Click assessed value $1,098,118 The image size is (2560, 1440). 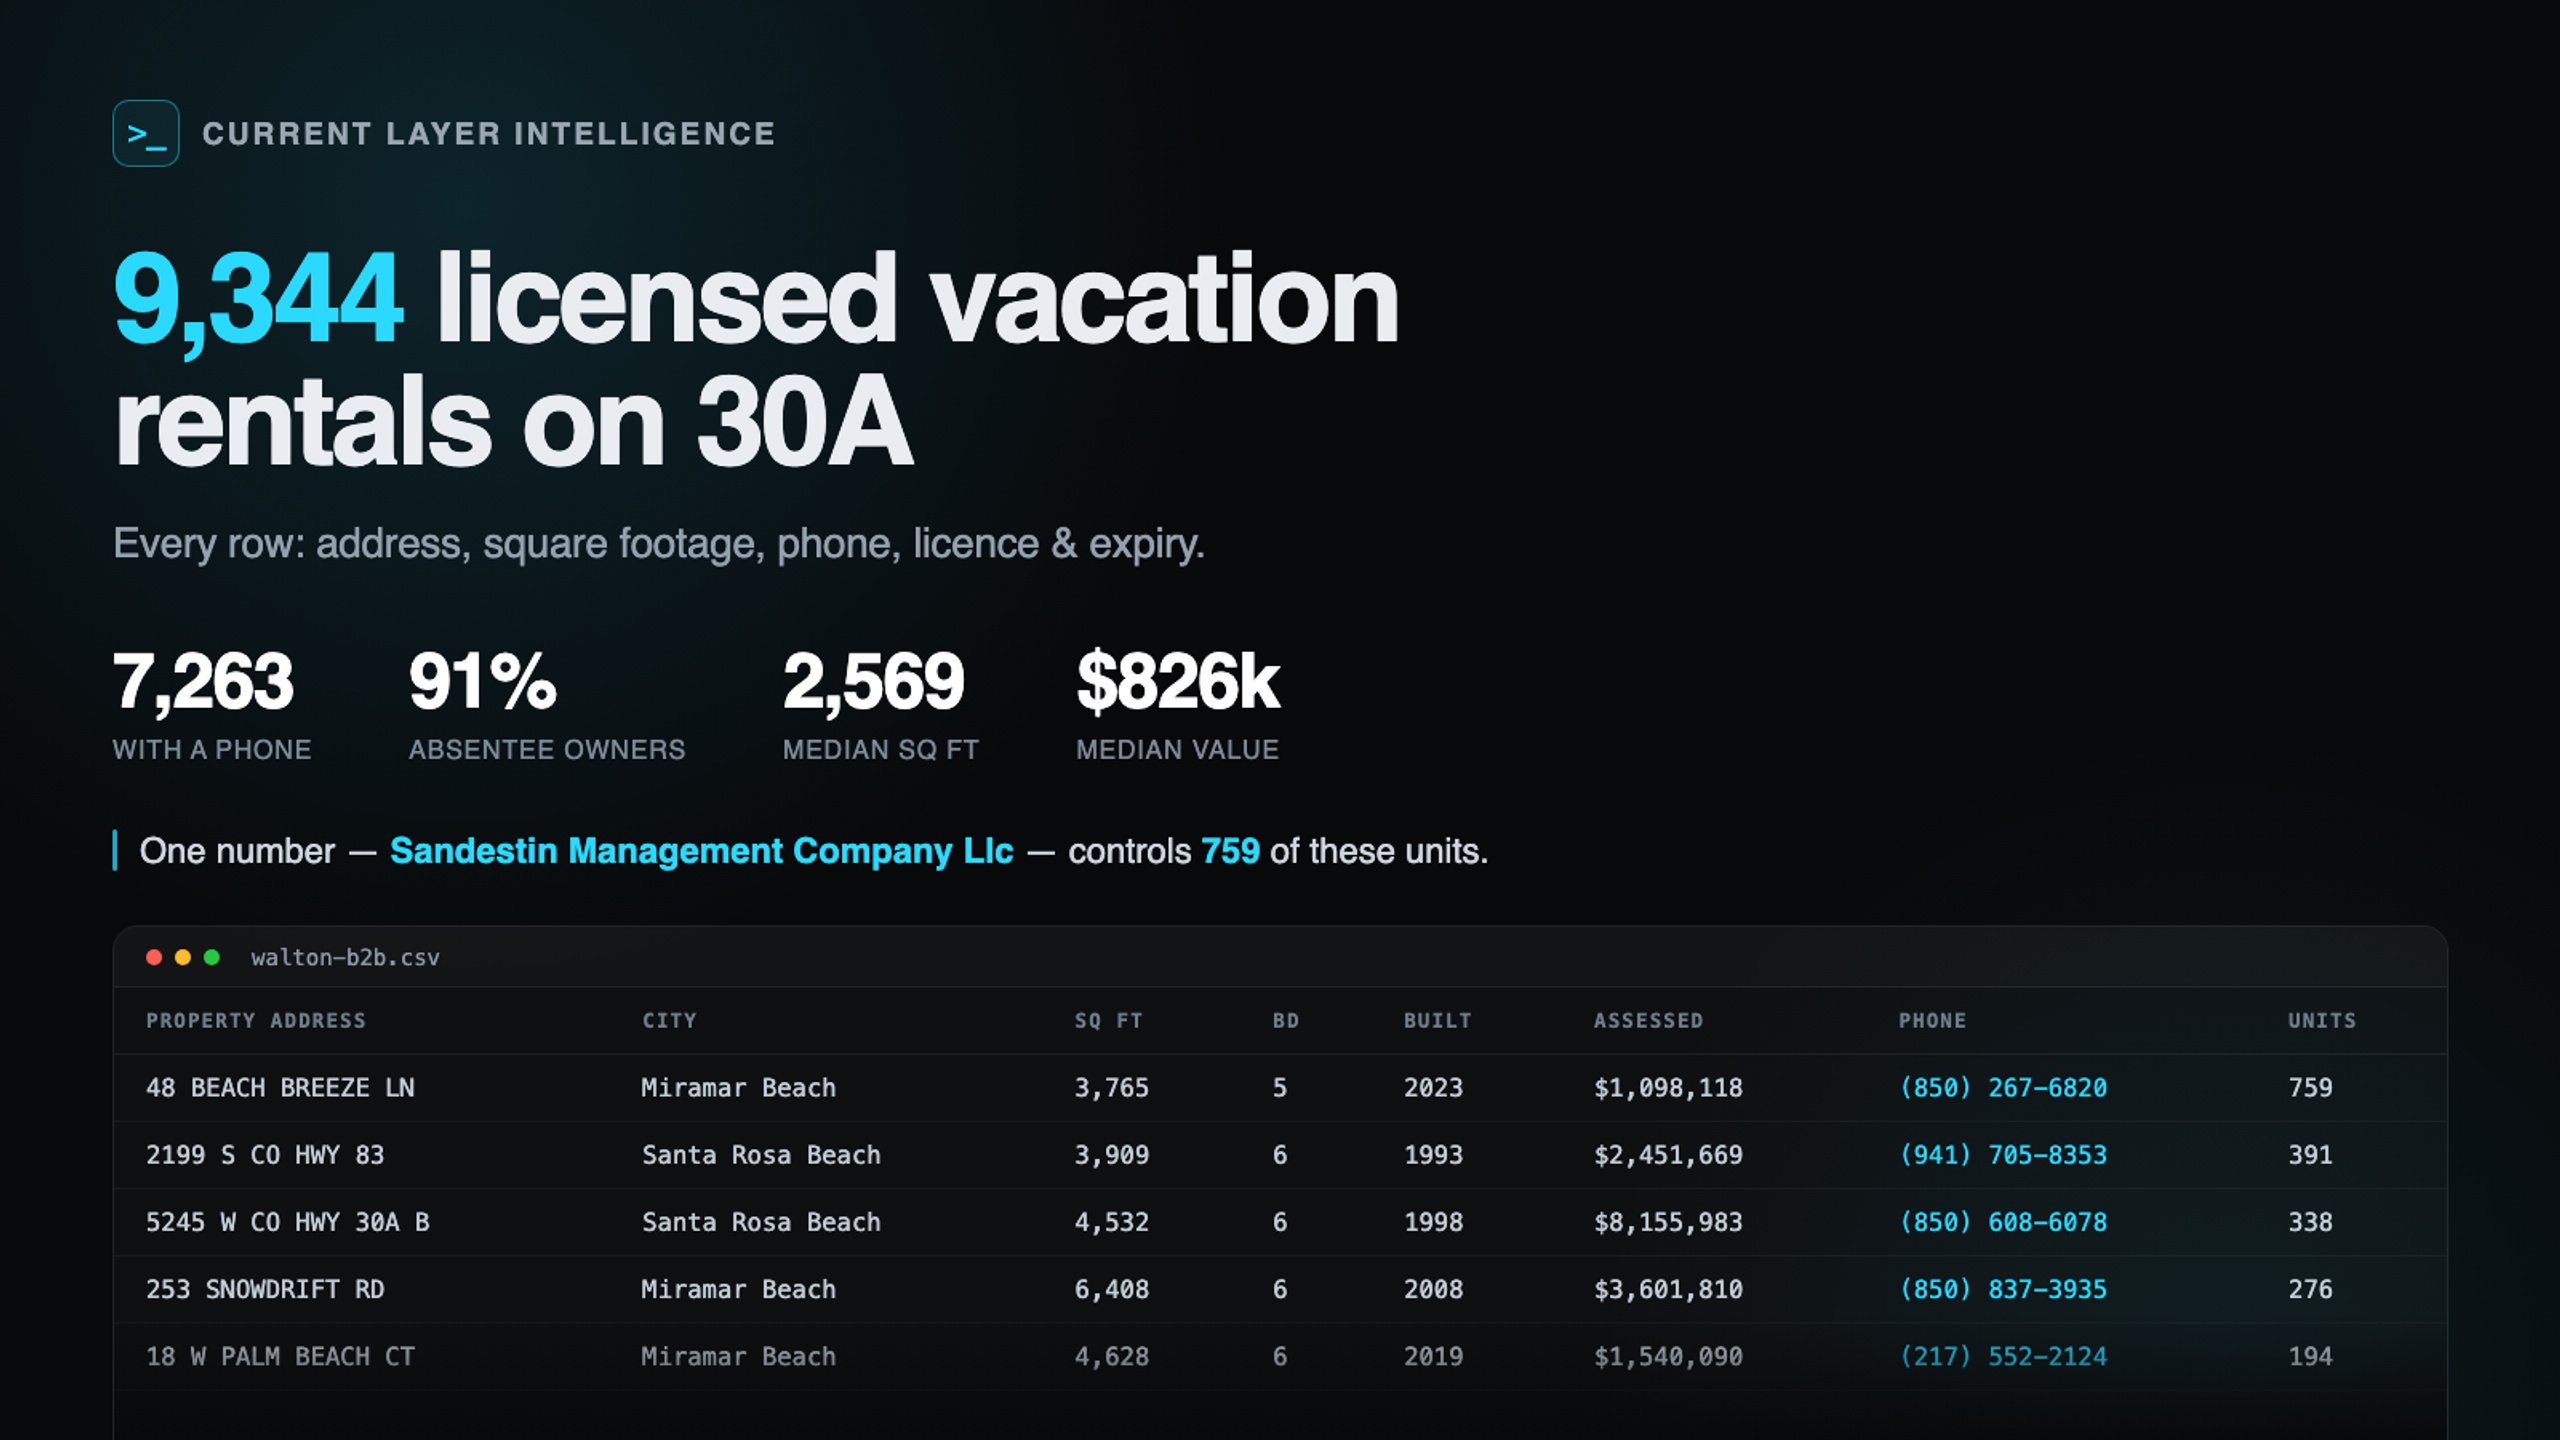coord(1668,1087)
